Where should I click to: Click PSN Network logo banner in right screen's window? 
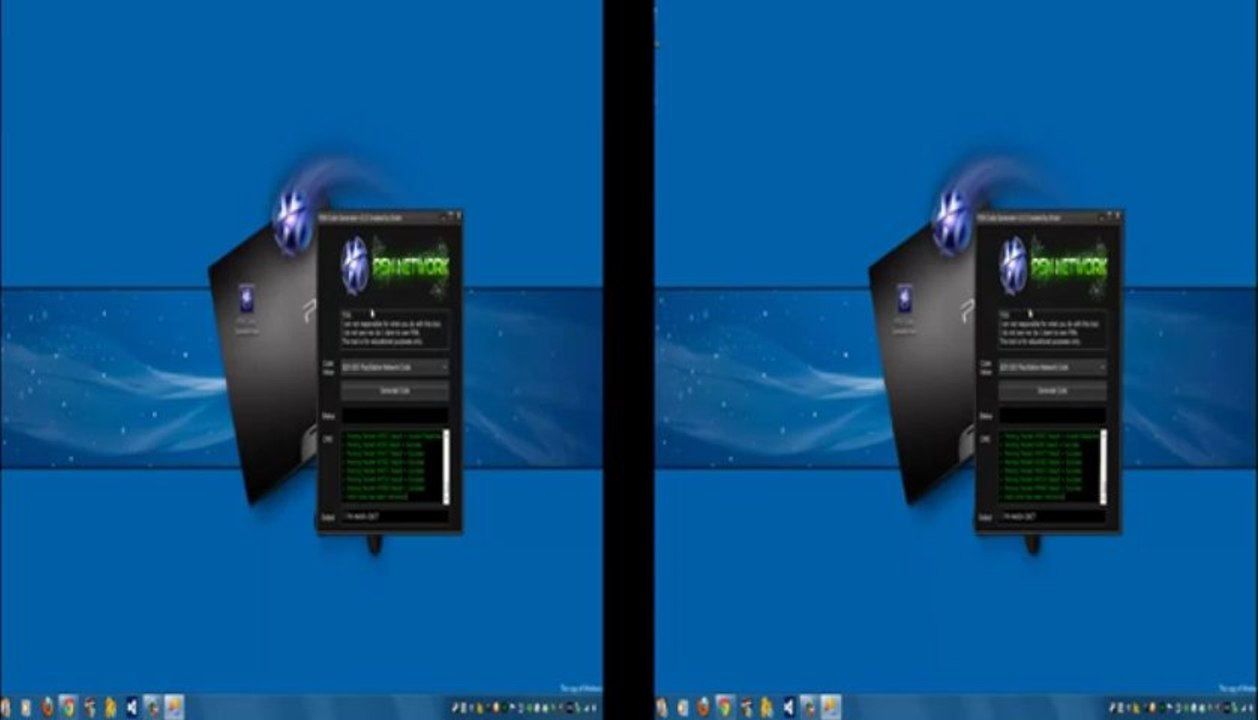pos(1053,267)
